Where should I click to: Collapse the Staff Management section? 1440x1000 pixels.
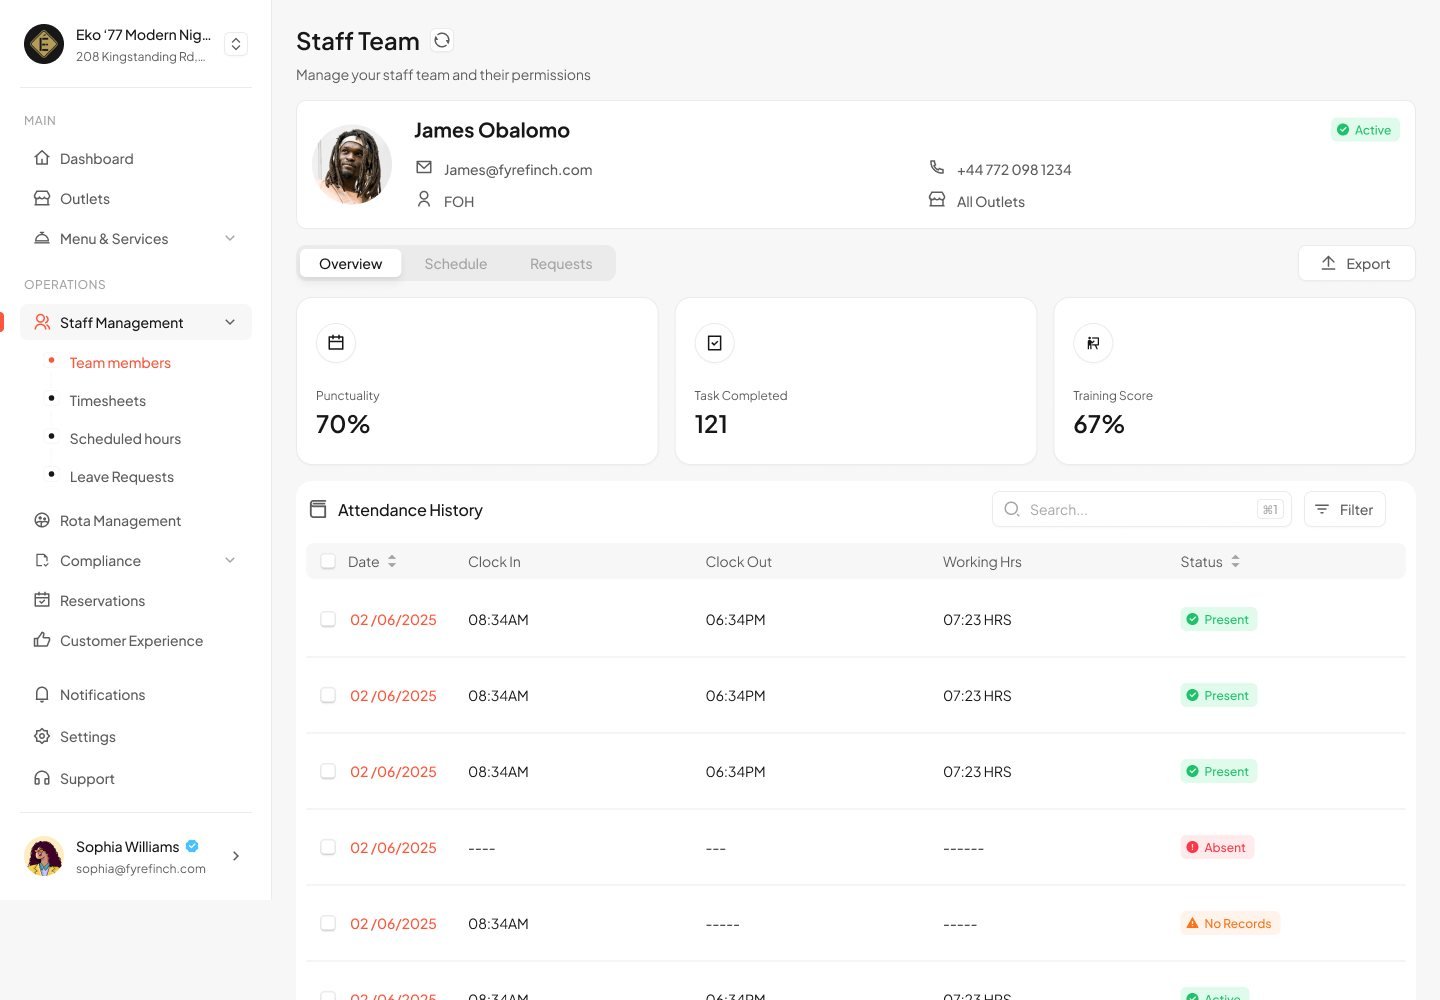pos(230,322)
